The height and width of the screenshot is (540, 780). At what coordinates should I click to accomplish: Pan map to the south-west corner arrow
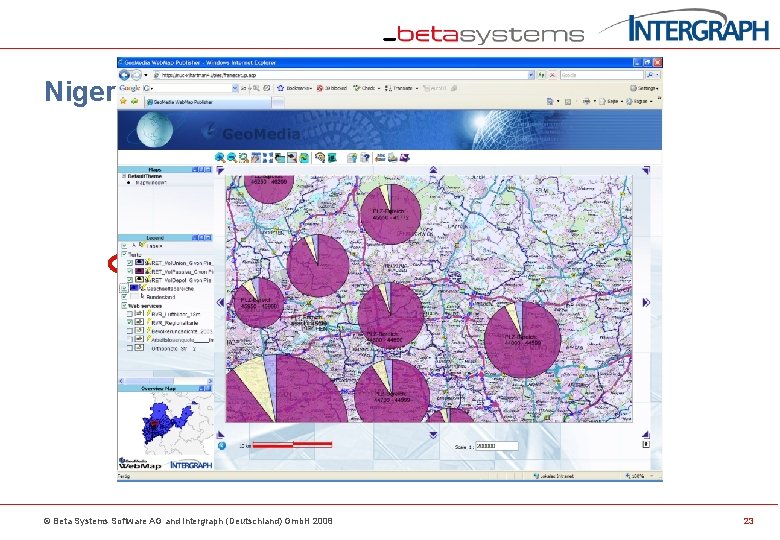pyautogui.click(x=220, y=435)
